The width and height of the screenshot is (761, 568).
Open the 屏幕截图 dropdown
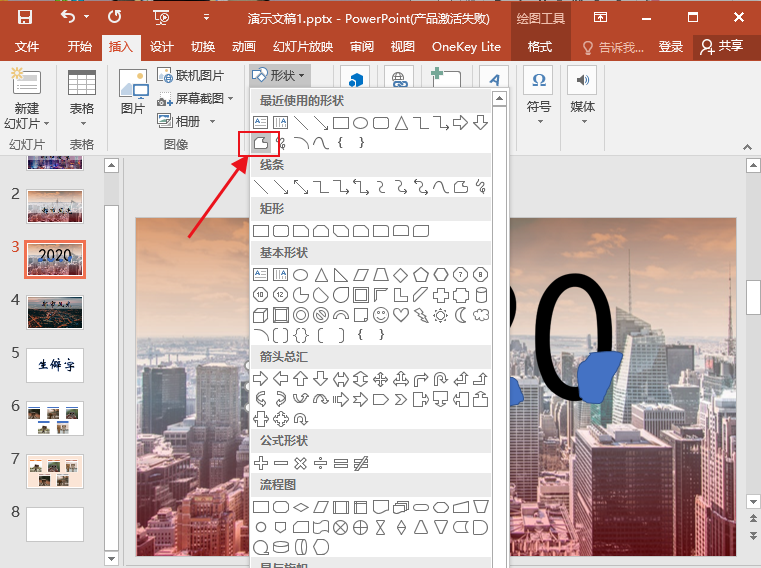(195, 99)
